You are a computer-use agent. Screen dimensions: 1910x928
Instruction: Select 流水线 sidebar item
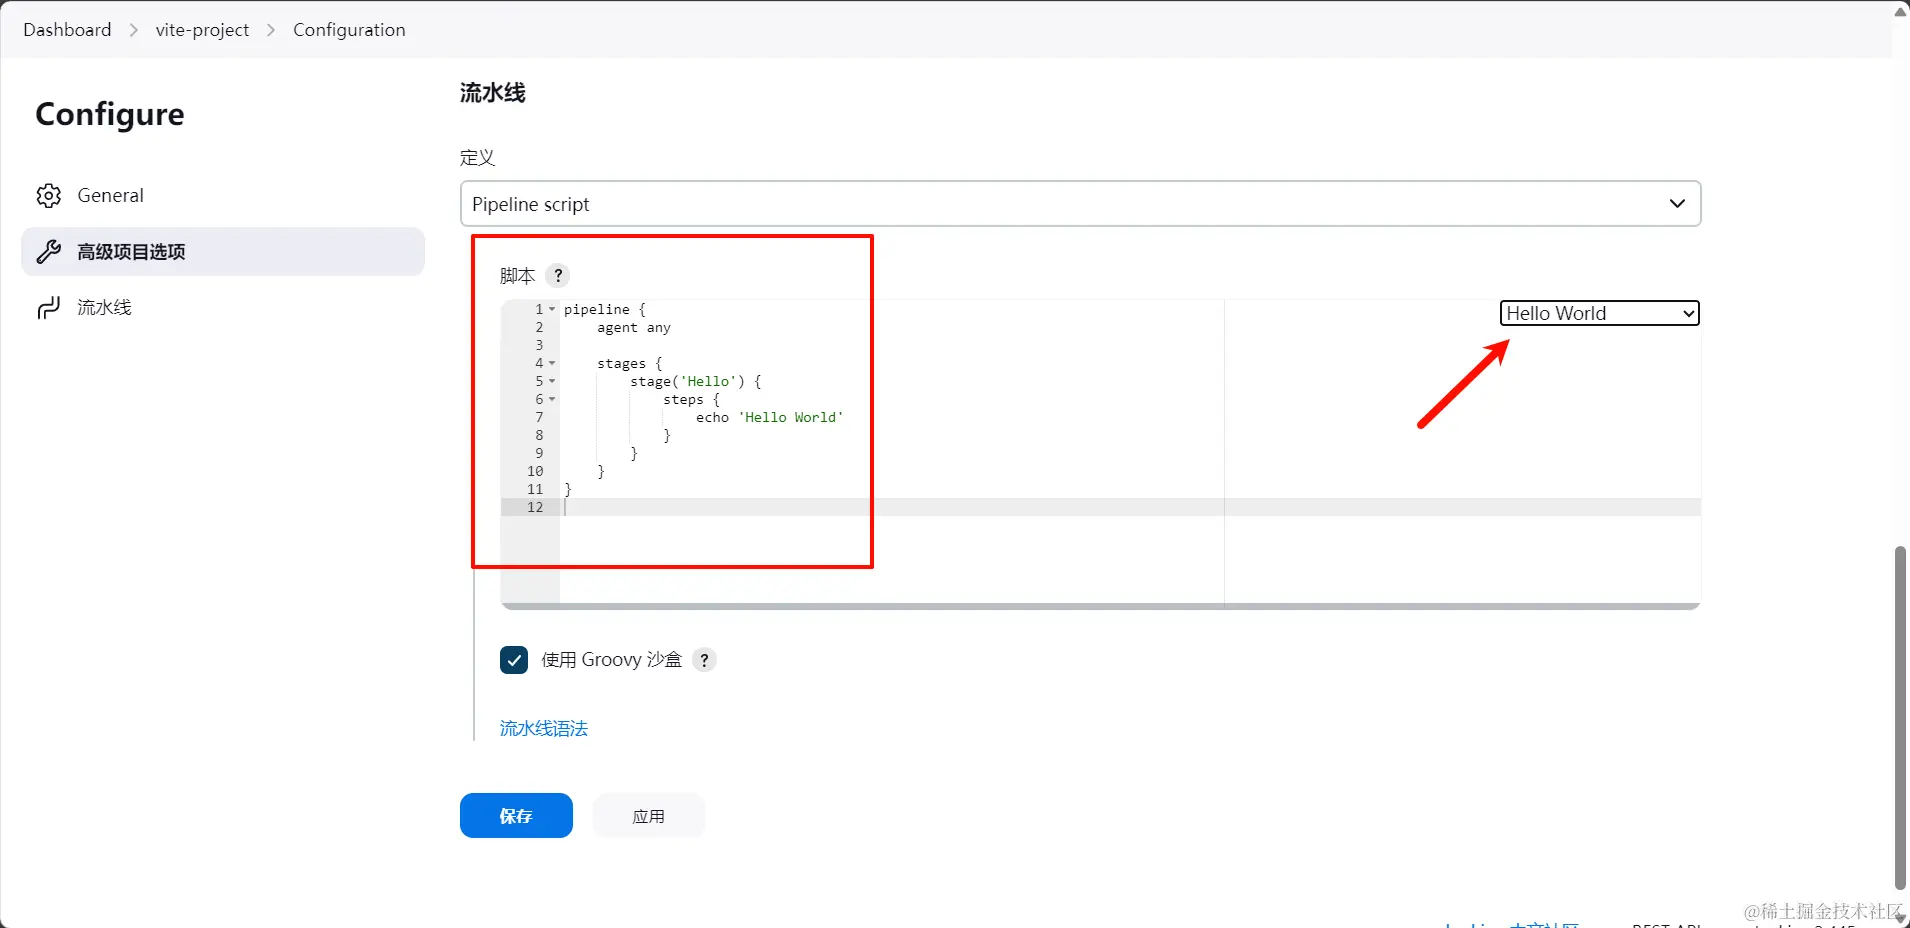click(223, 308)
